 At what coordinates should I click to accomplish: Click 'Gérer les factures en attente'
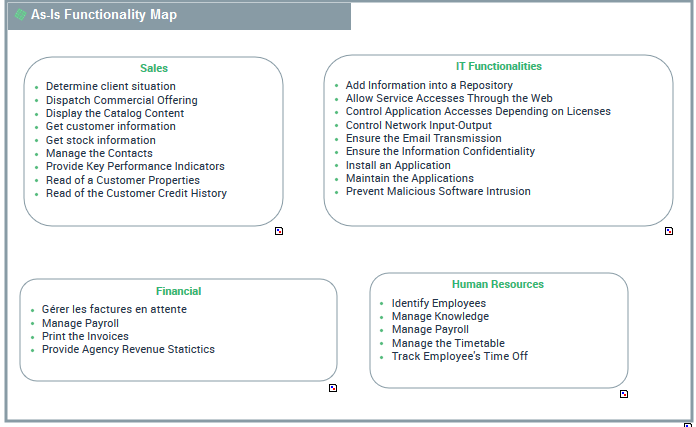114,310
